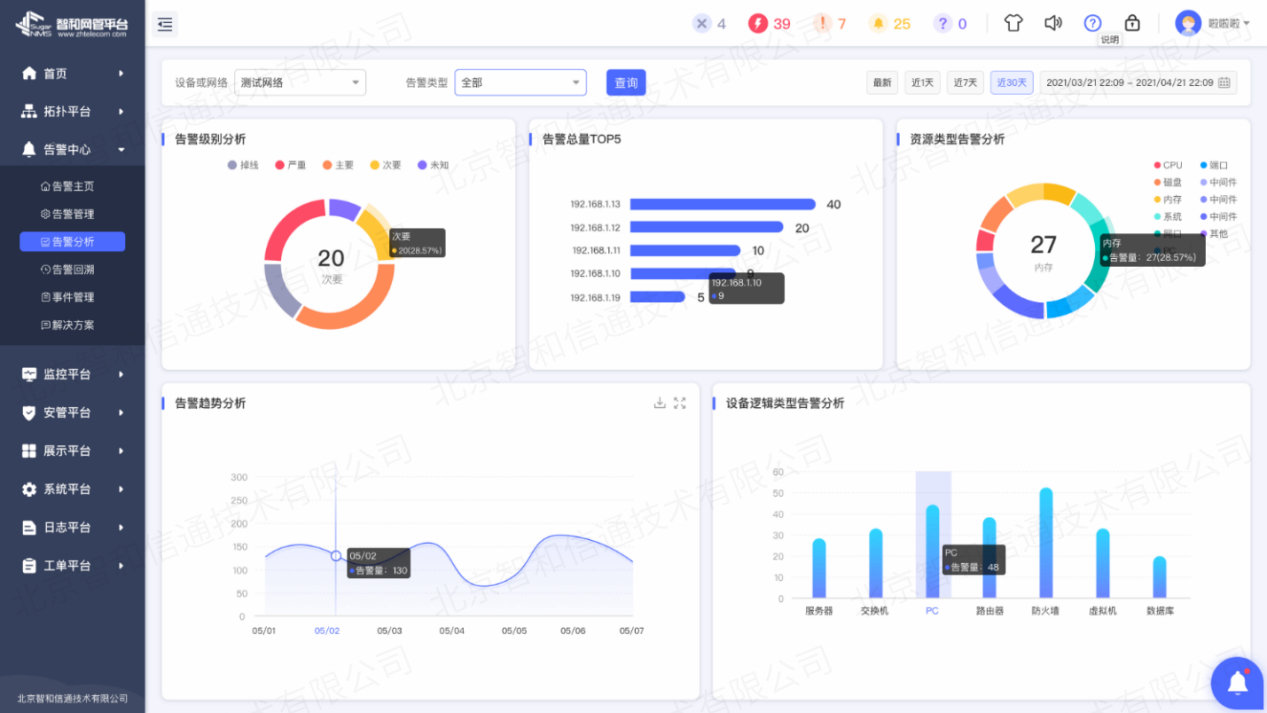Select the 近7天 time range button
Viewport: 1267px width, 713px height.
coord(965,83)
